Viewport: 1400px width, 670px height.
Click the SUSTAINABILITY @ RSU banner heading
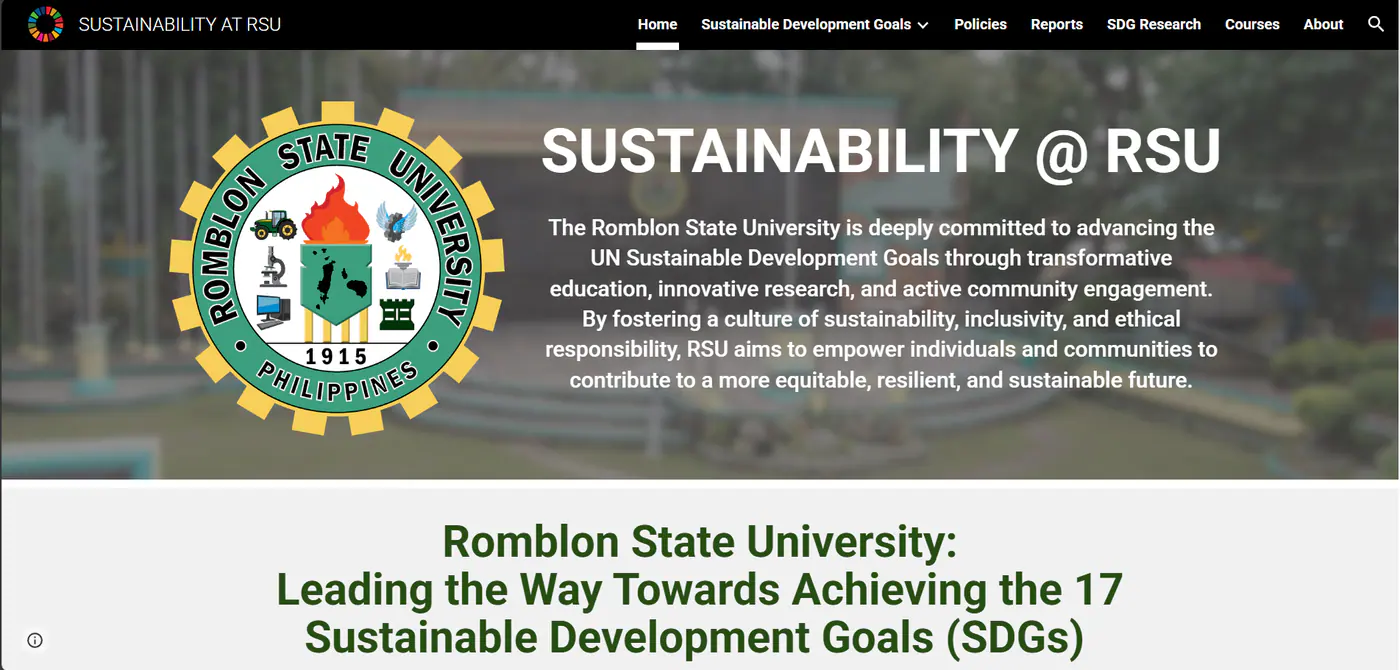coord(881,151)
